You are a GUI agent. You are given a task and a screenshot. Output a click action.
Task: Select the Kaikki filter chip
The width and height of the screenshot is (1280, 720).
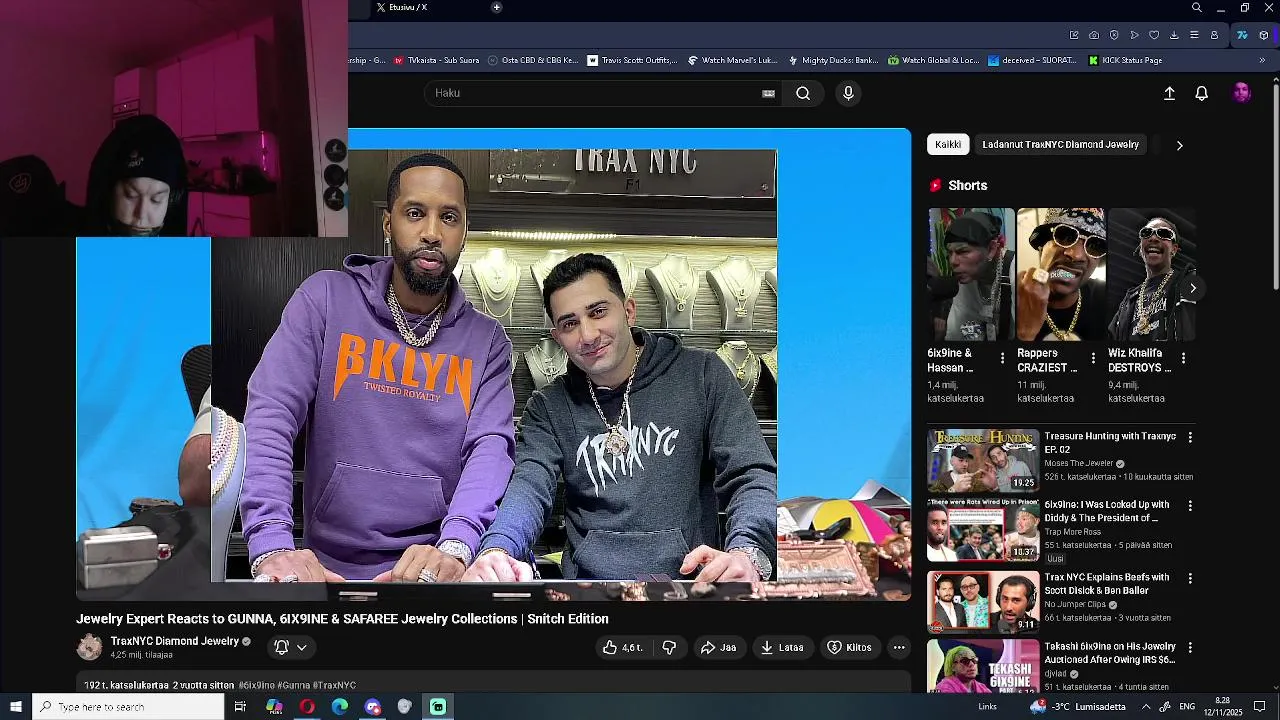[948, 144]
